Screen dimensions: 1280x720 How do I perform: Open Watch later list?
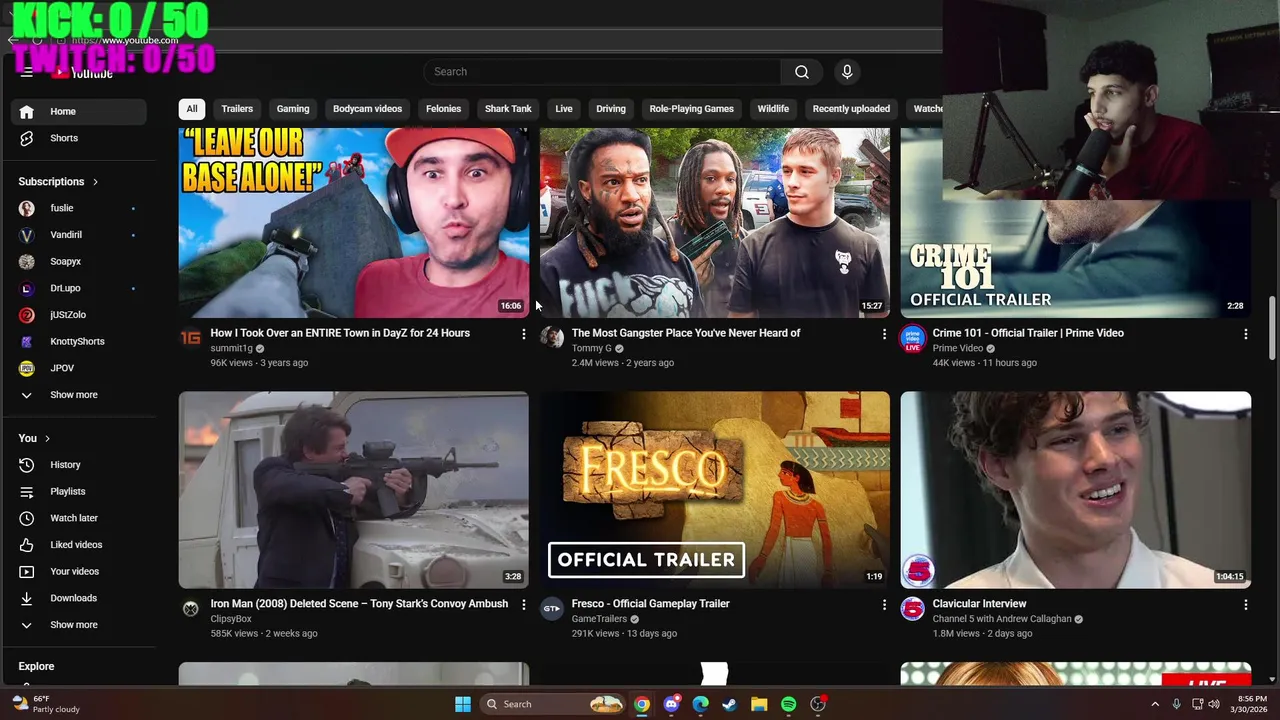[78, 518]
